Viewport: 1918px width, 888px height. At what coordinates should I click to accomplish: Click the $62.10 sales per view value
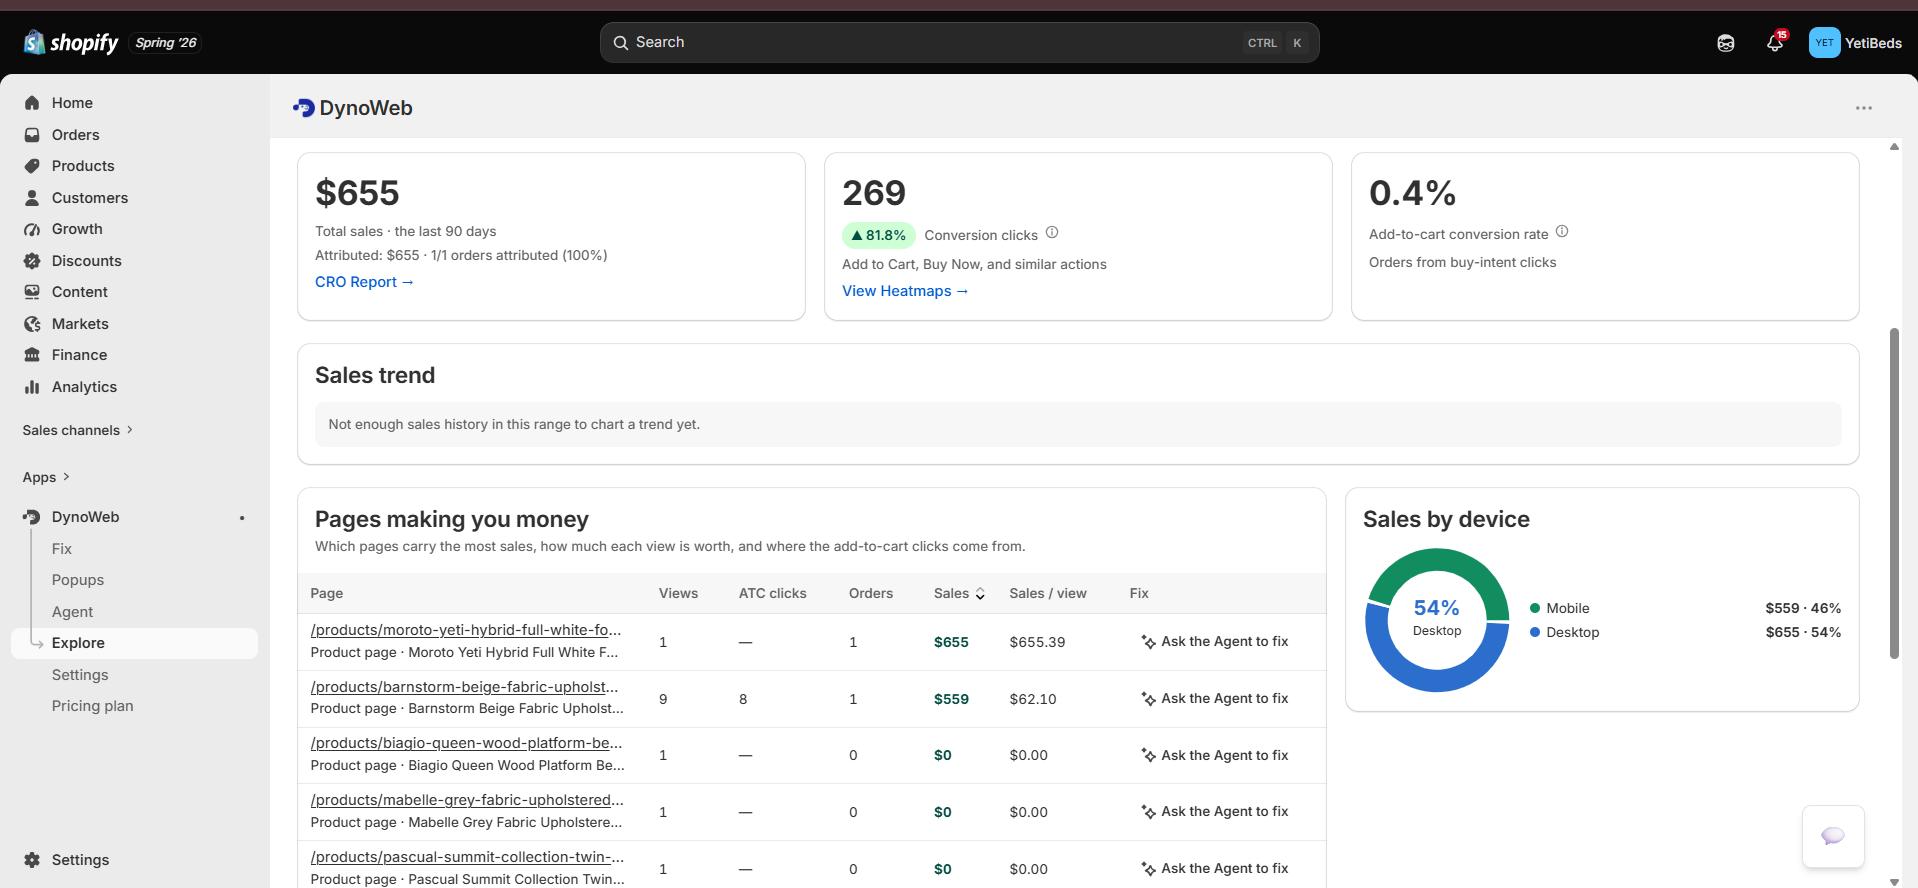pyautogui.click(x=1033, y=699)
